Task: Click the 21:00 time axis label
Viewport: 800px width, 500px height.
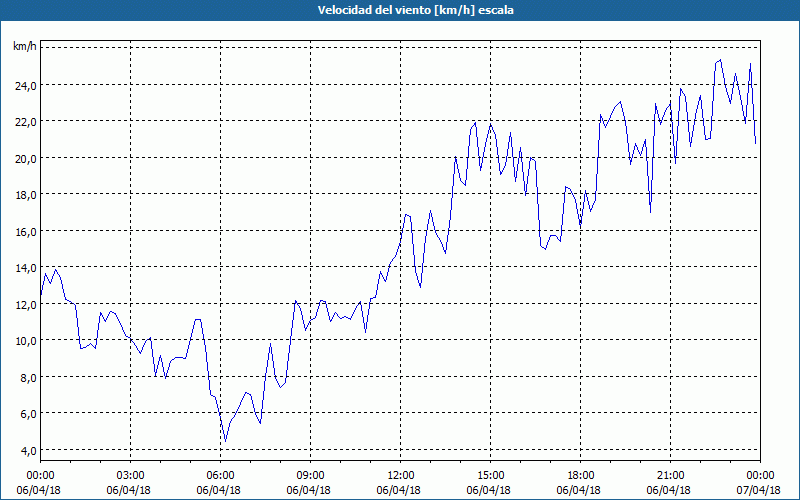Action: tap(670, 476)
